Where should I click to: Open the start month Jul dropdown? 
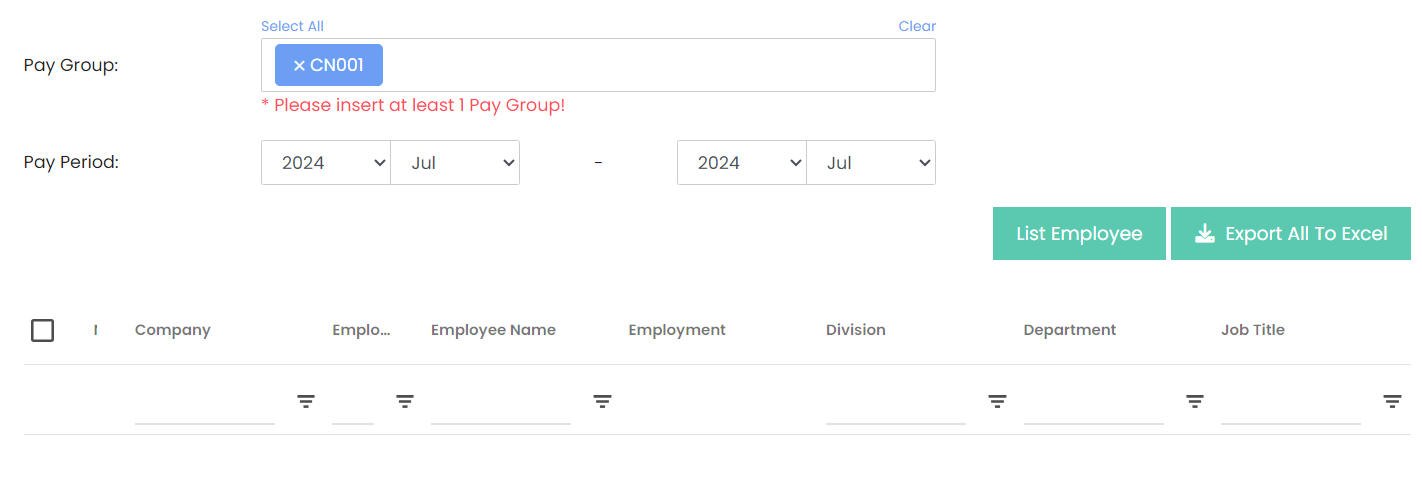pyautogui.click(x=455, y=163)
